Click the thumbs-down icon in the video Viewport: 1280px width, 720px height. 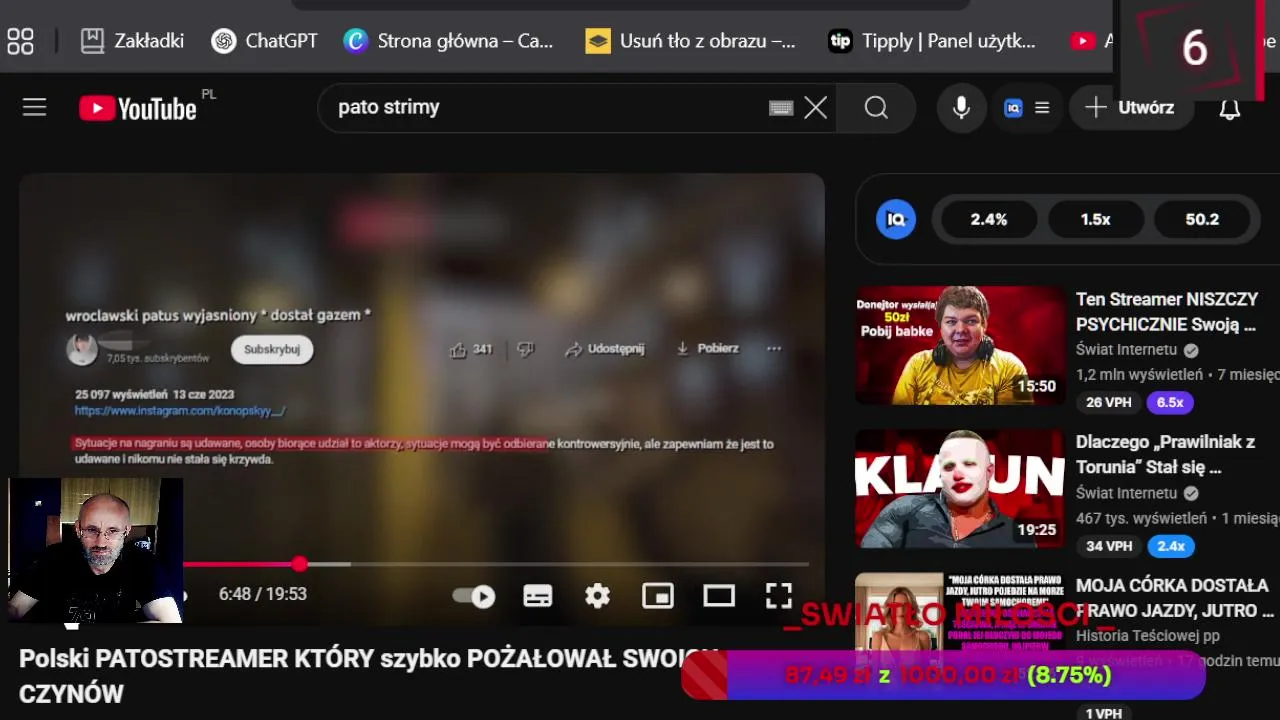click(526, 349)
